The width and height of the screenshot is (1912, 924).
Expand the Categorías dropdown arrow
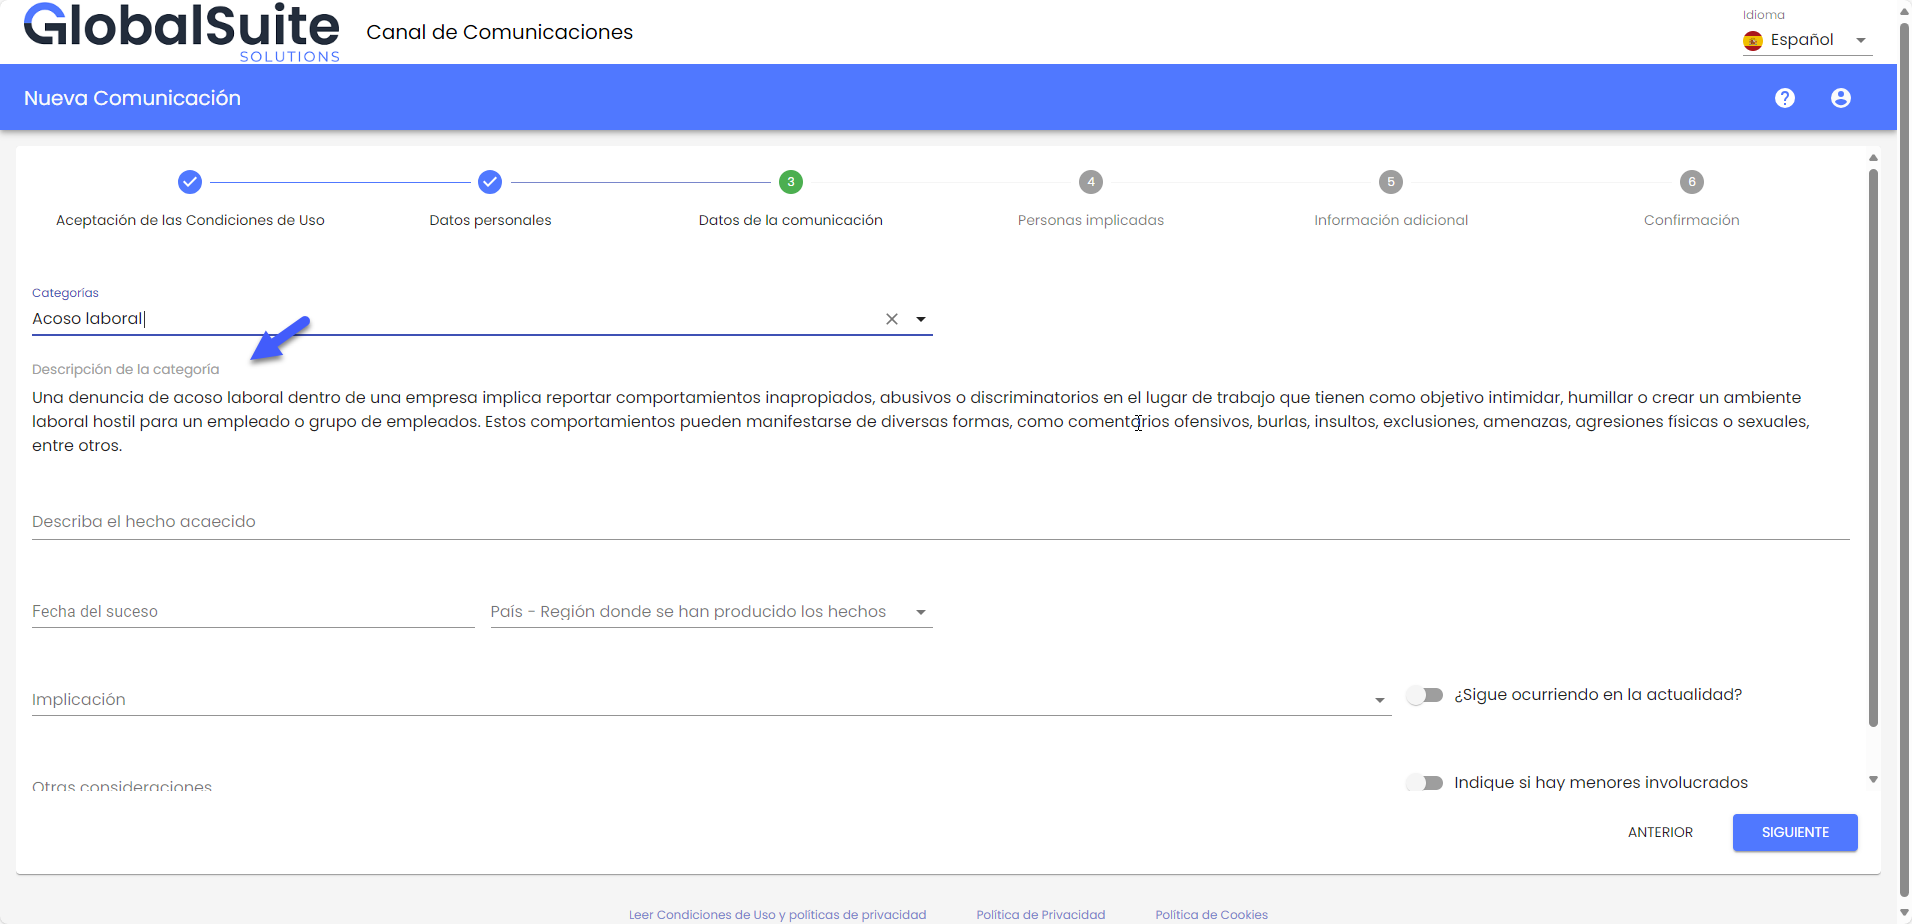click(921, 319)
